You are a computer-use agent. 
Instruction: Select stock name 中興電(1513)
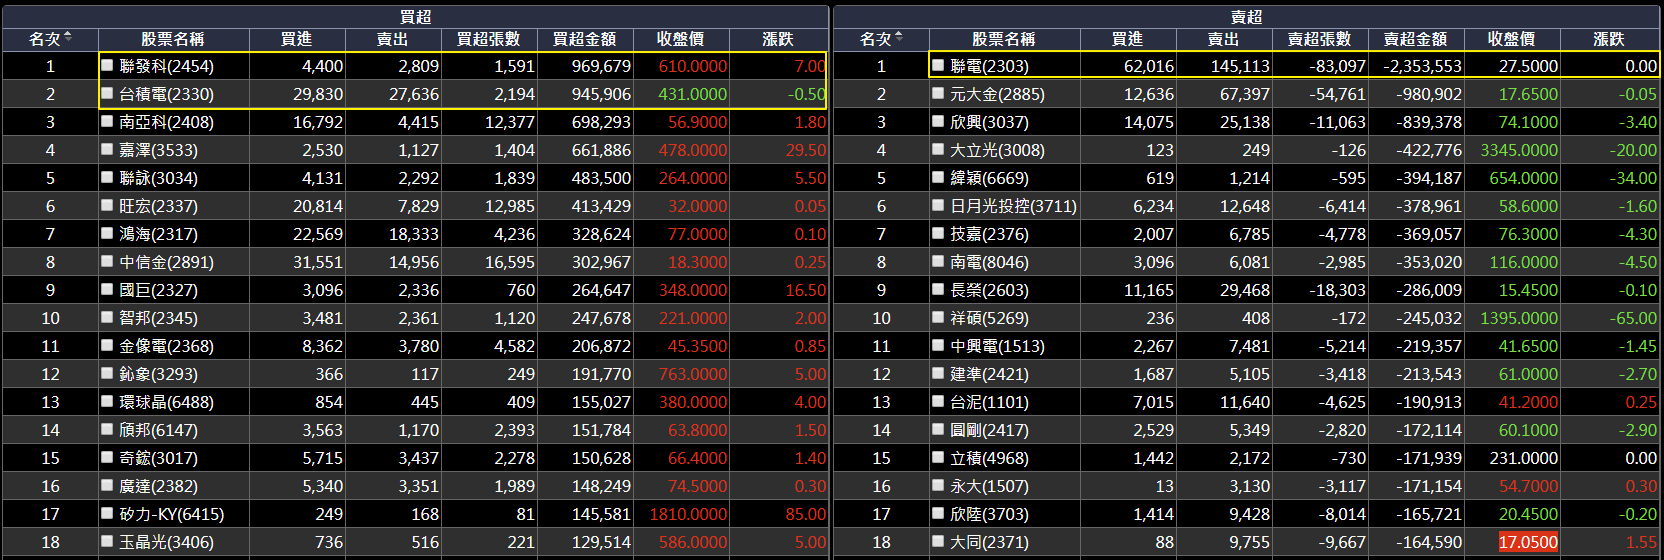pos(997,346)
